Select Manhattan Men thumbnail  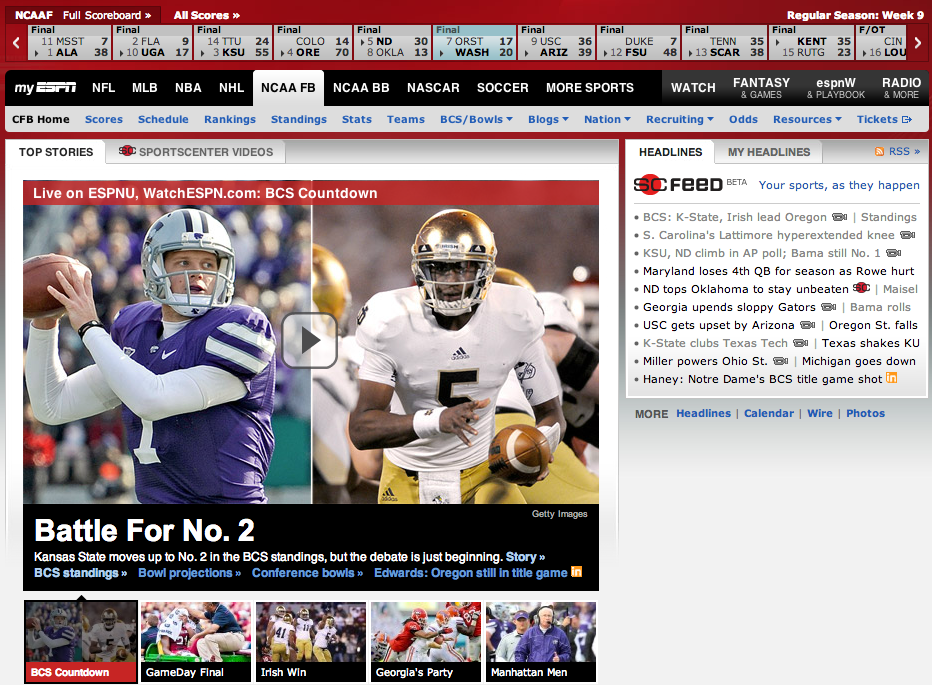(541, 642)
